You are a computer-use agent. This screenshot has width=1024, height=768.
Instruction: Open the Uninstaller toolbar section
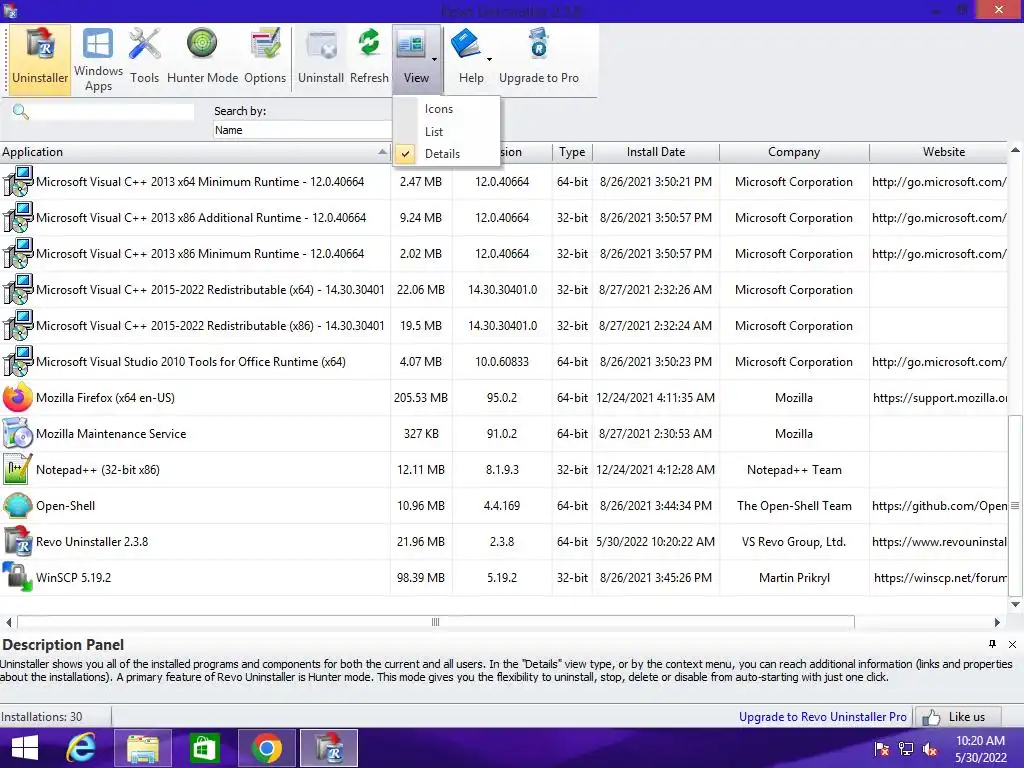(x=40, y=60)
